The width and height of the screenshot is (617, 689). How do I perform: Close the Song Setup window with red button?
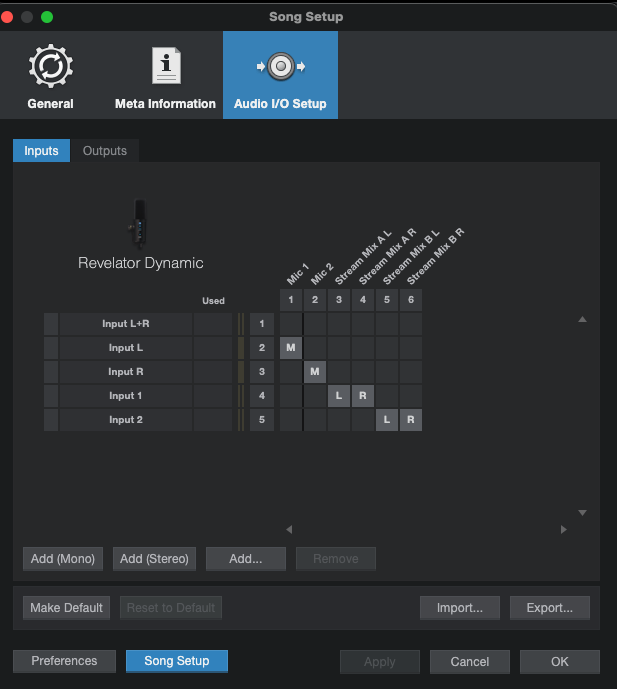[7, 17]
